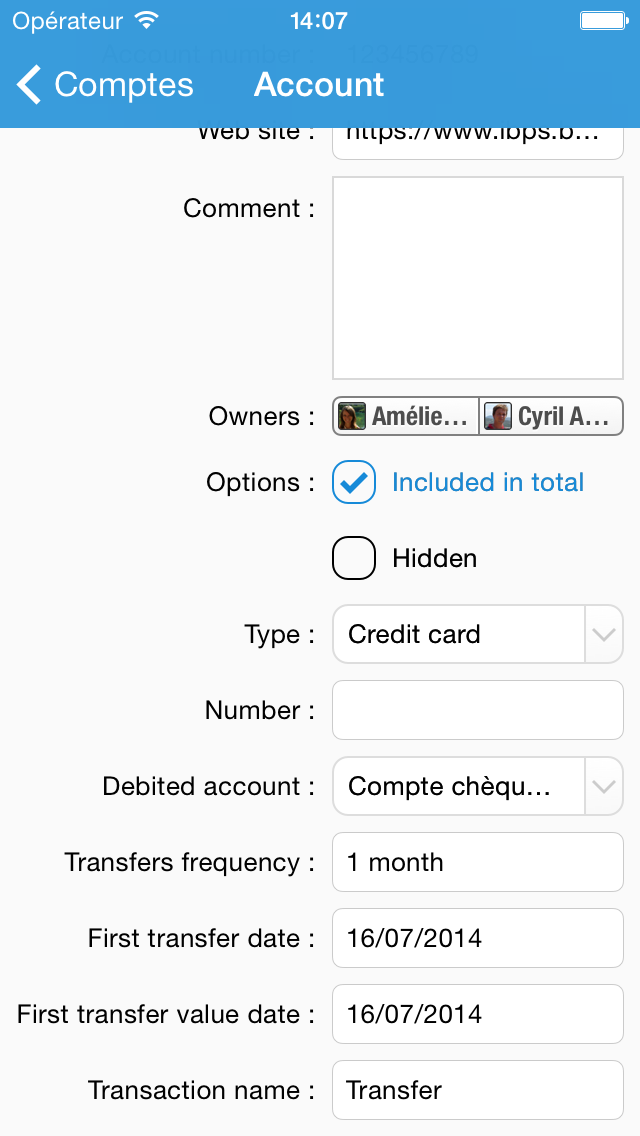Image resolution: width=640 pixels, height=1136 pixels.
Task: Open the Debited account dropdown arrow
Action: [x=603, y=786]
